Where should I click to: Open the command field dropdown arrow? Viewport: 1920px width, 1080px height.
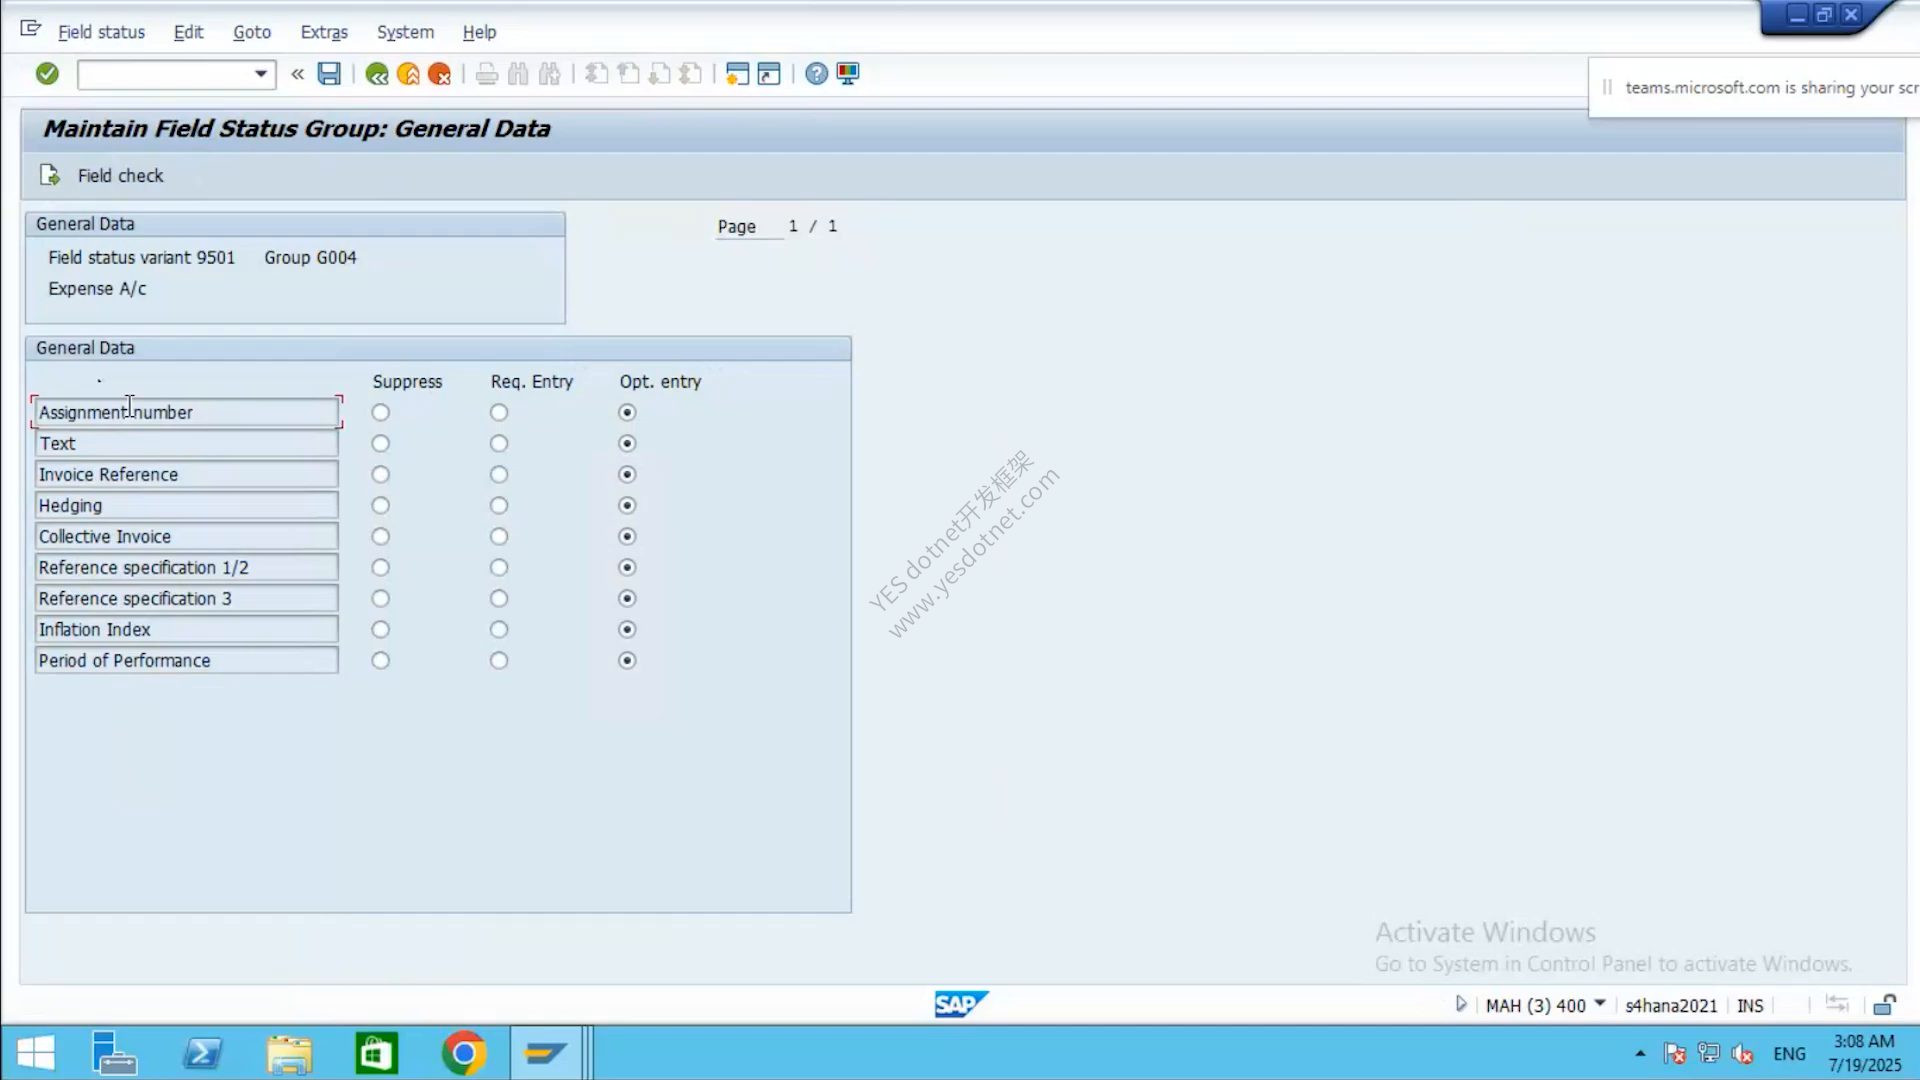pos(260,74)
